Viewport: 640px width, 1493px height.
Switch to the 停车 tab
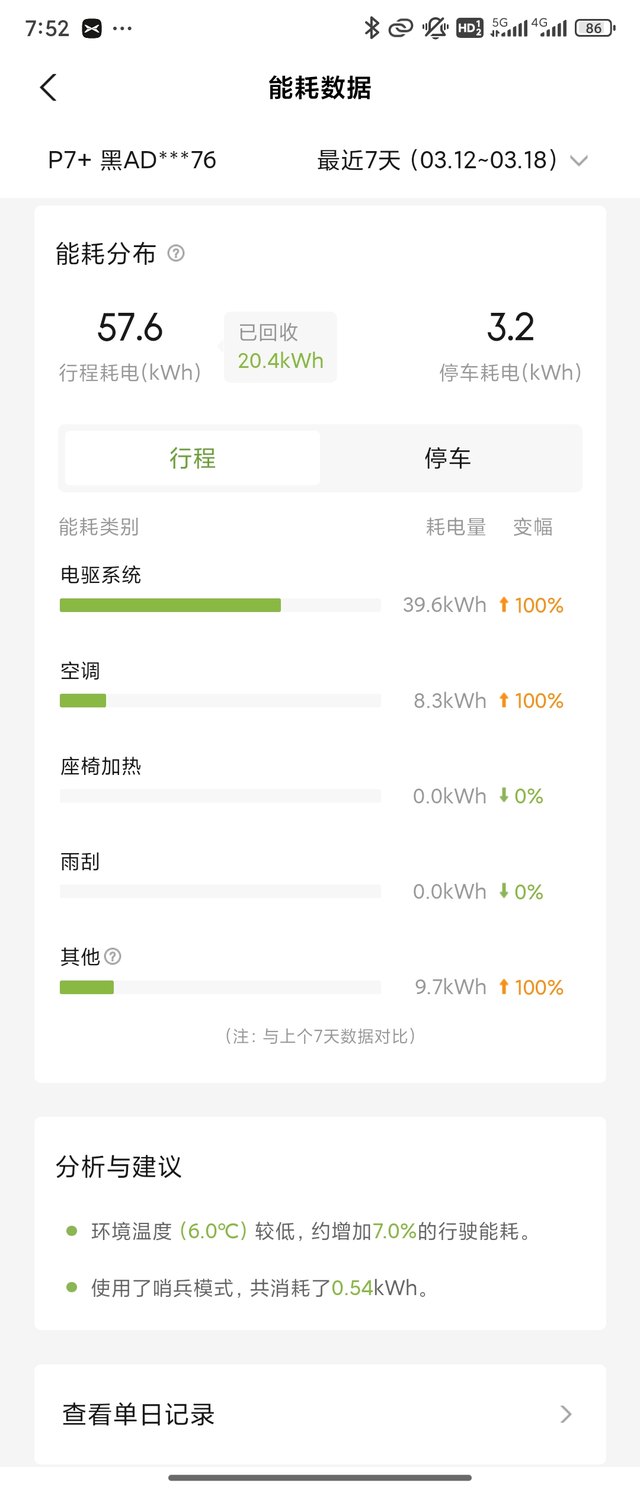point(448,458)
